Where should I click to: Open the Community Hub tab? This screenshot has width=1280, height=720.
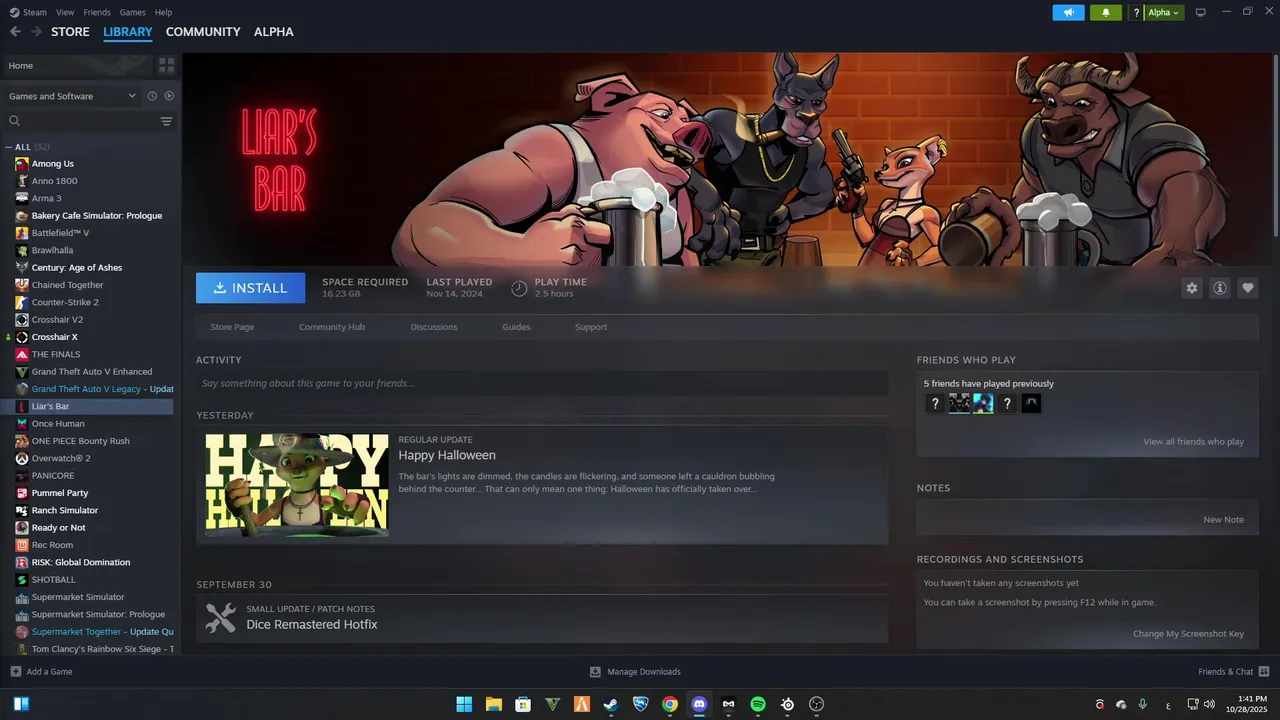click(332, 327)
